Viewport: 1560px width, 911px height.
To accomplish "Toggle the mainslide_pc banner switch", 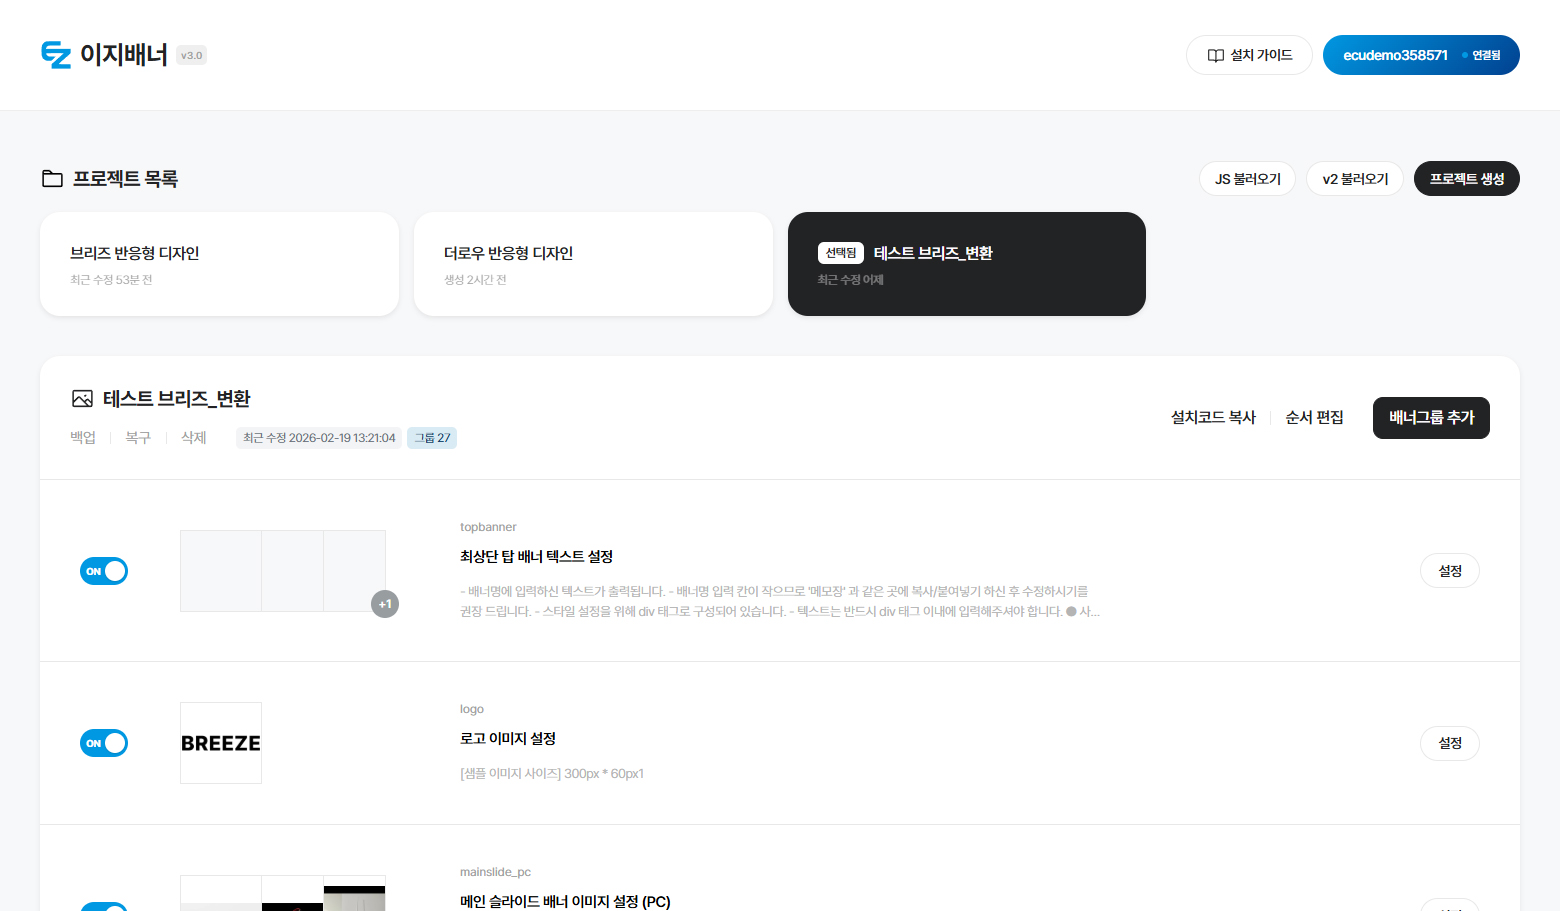I will click(x=104, y=906).
